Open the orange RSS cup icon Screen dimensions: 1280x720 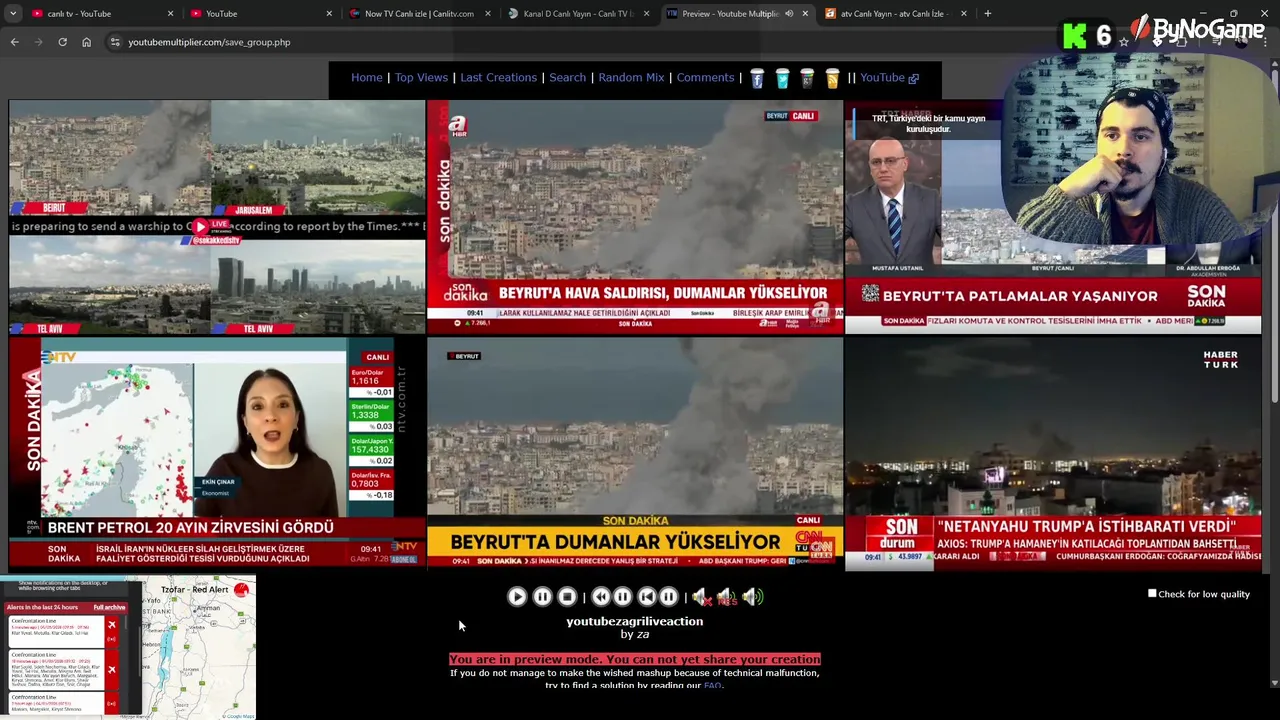832,78
